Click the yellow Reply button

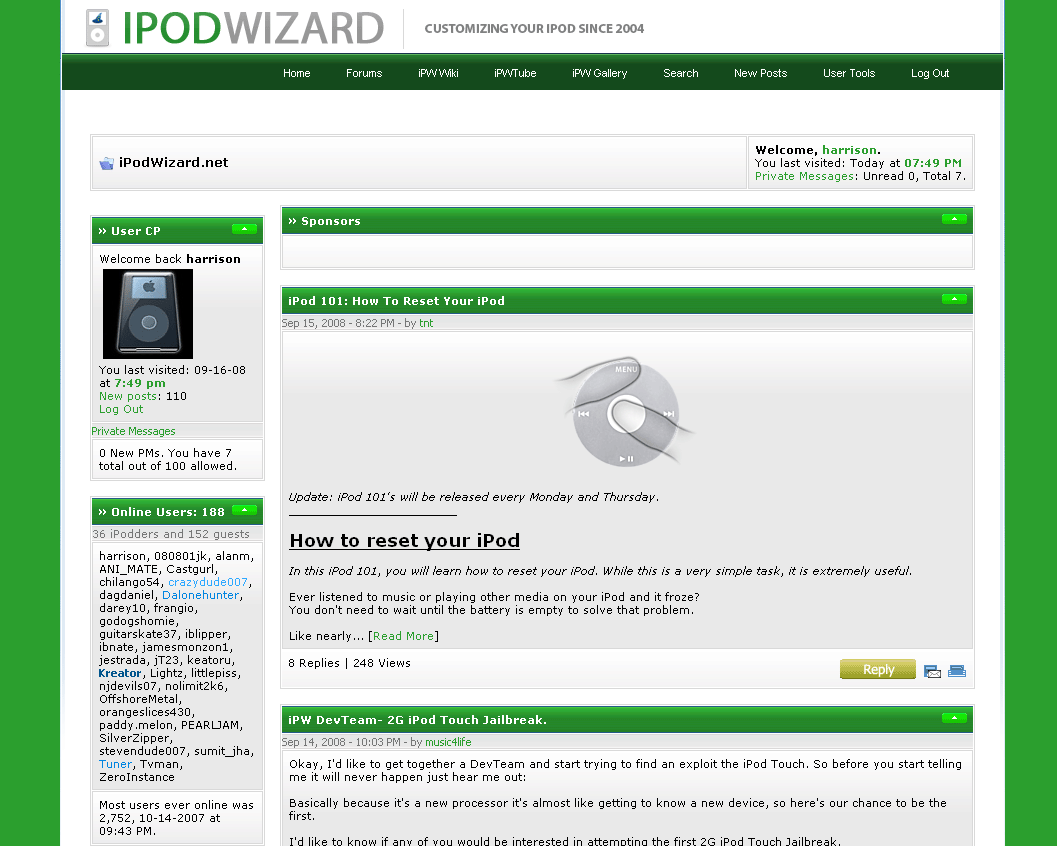point(878,669)
